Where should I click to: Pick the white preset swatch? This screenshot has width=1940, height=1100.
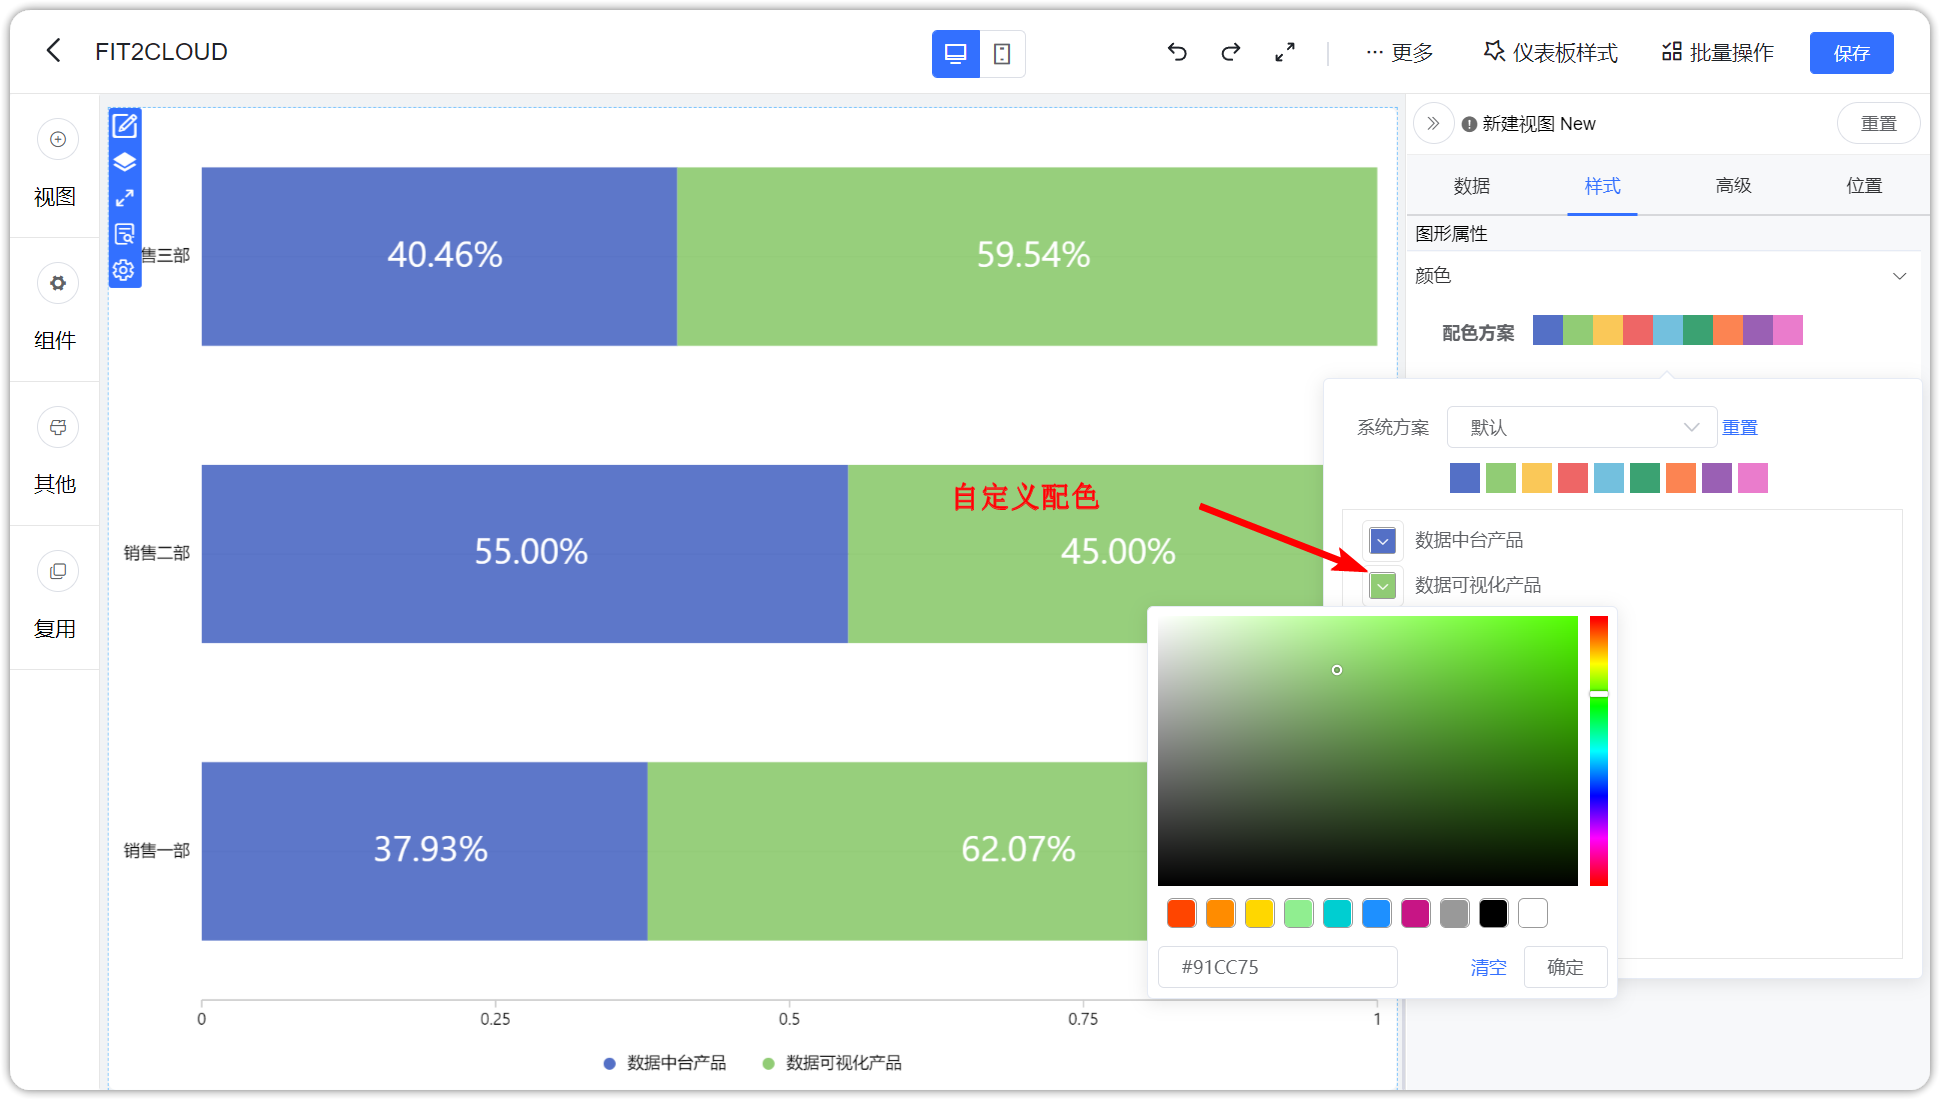click(1532, 913)
